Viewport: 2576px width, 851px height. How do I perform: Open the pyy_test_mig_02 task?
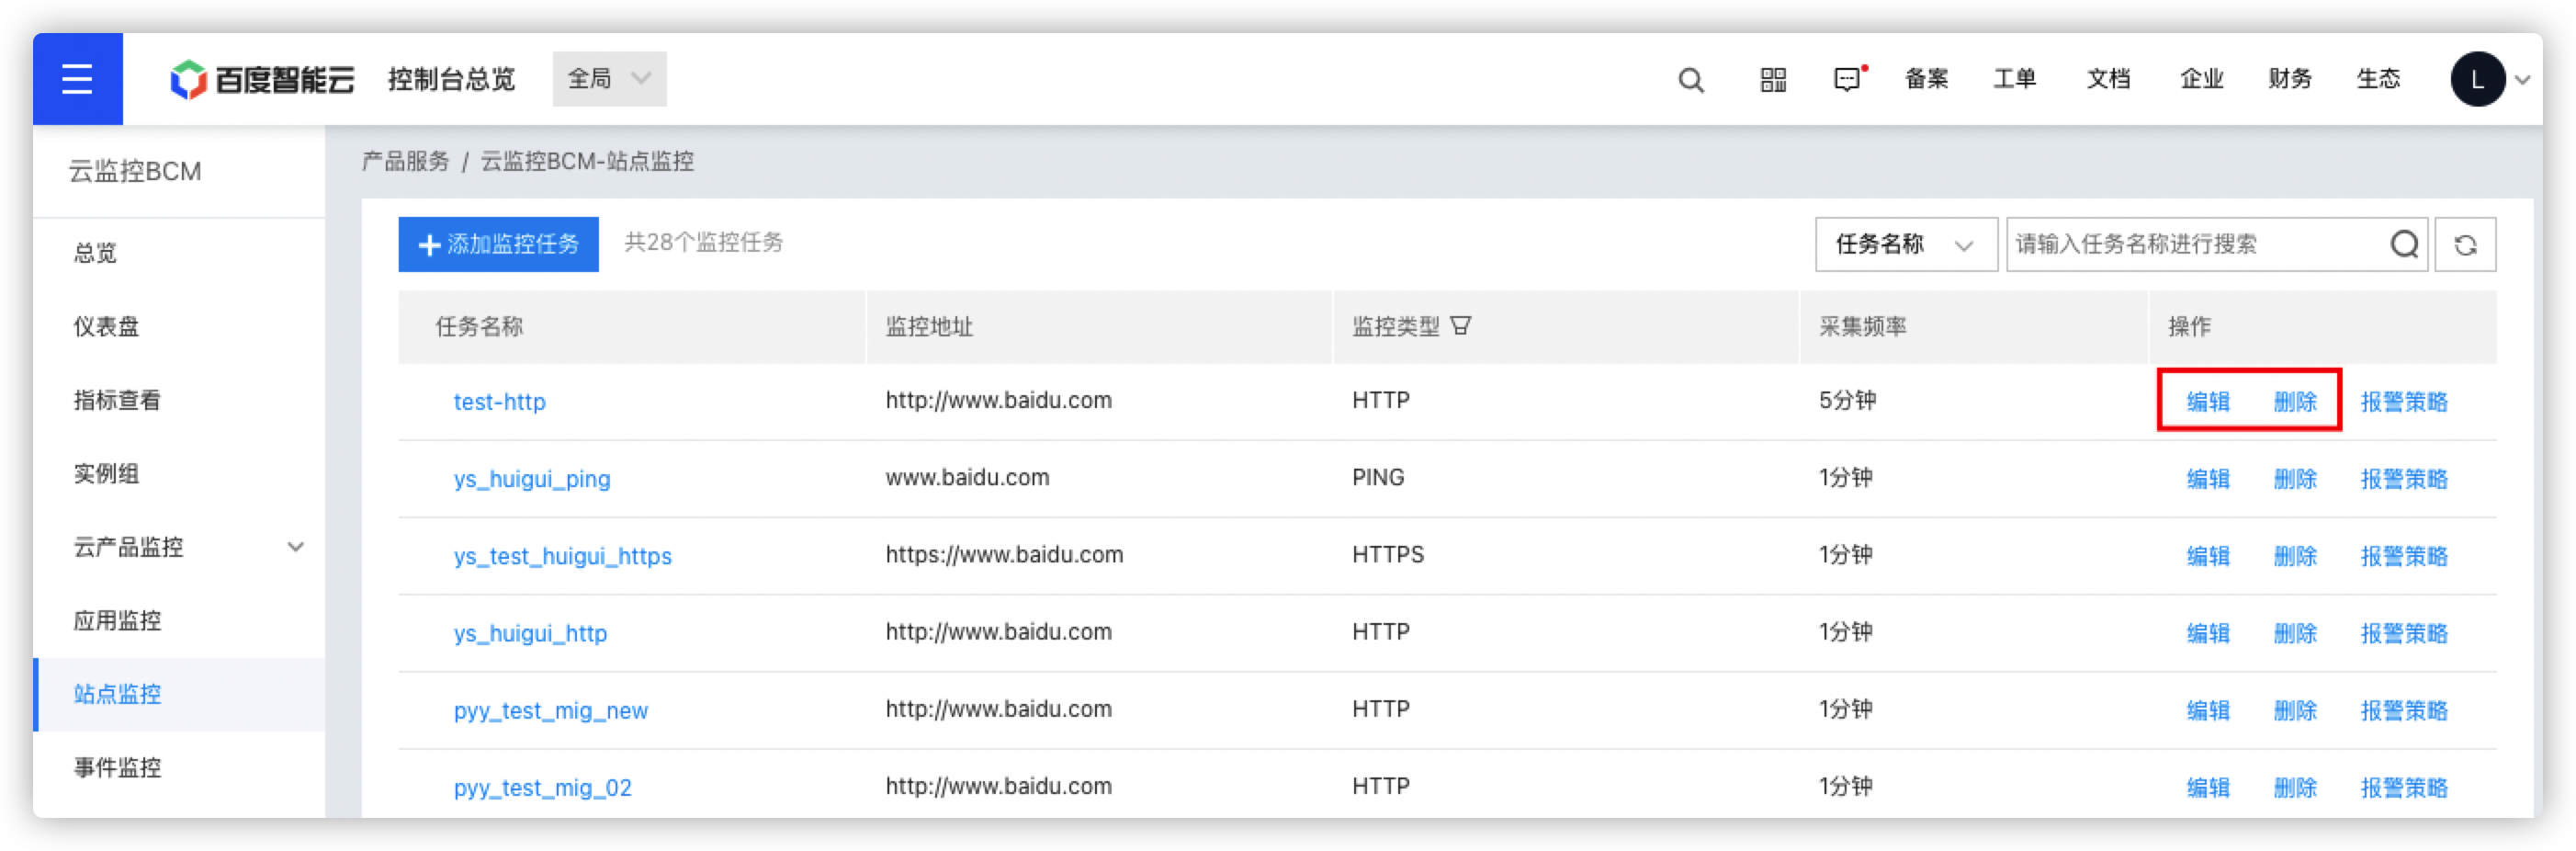[x=542, y=788]
